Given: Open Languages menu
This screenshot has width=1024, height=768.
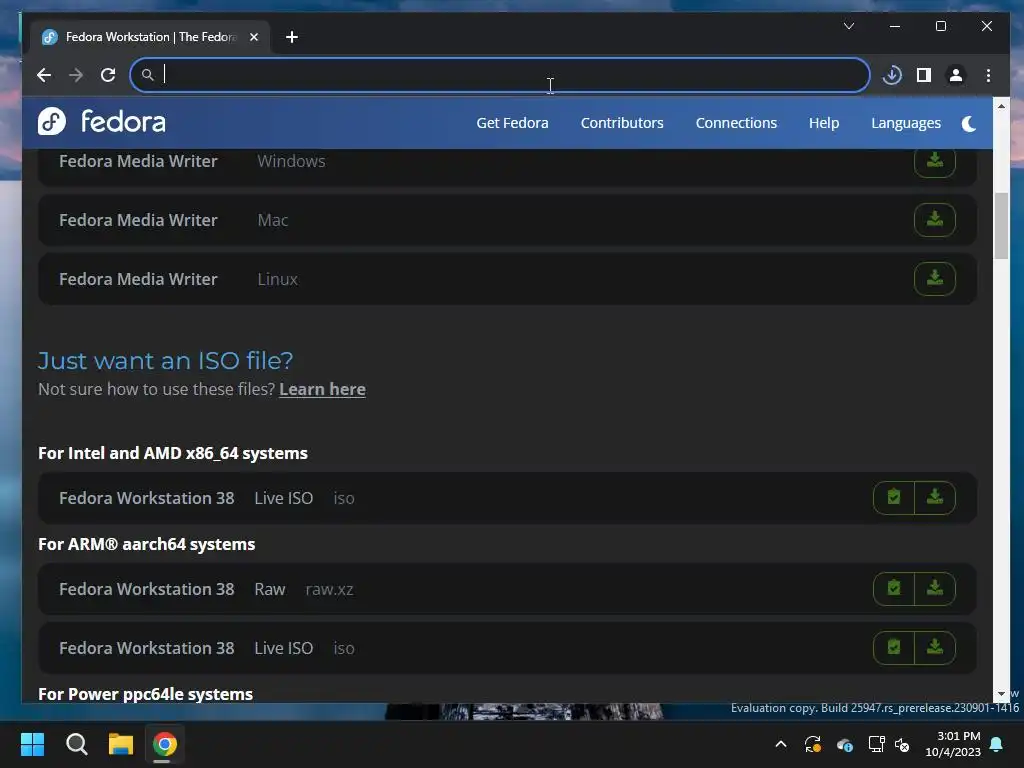Looking at the screenshot, I should pos(906,123).
